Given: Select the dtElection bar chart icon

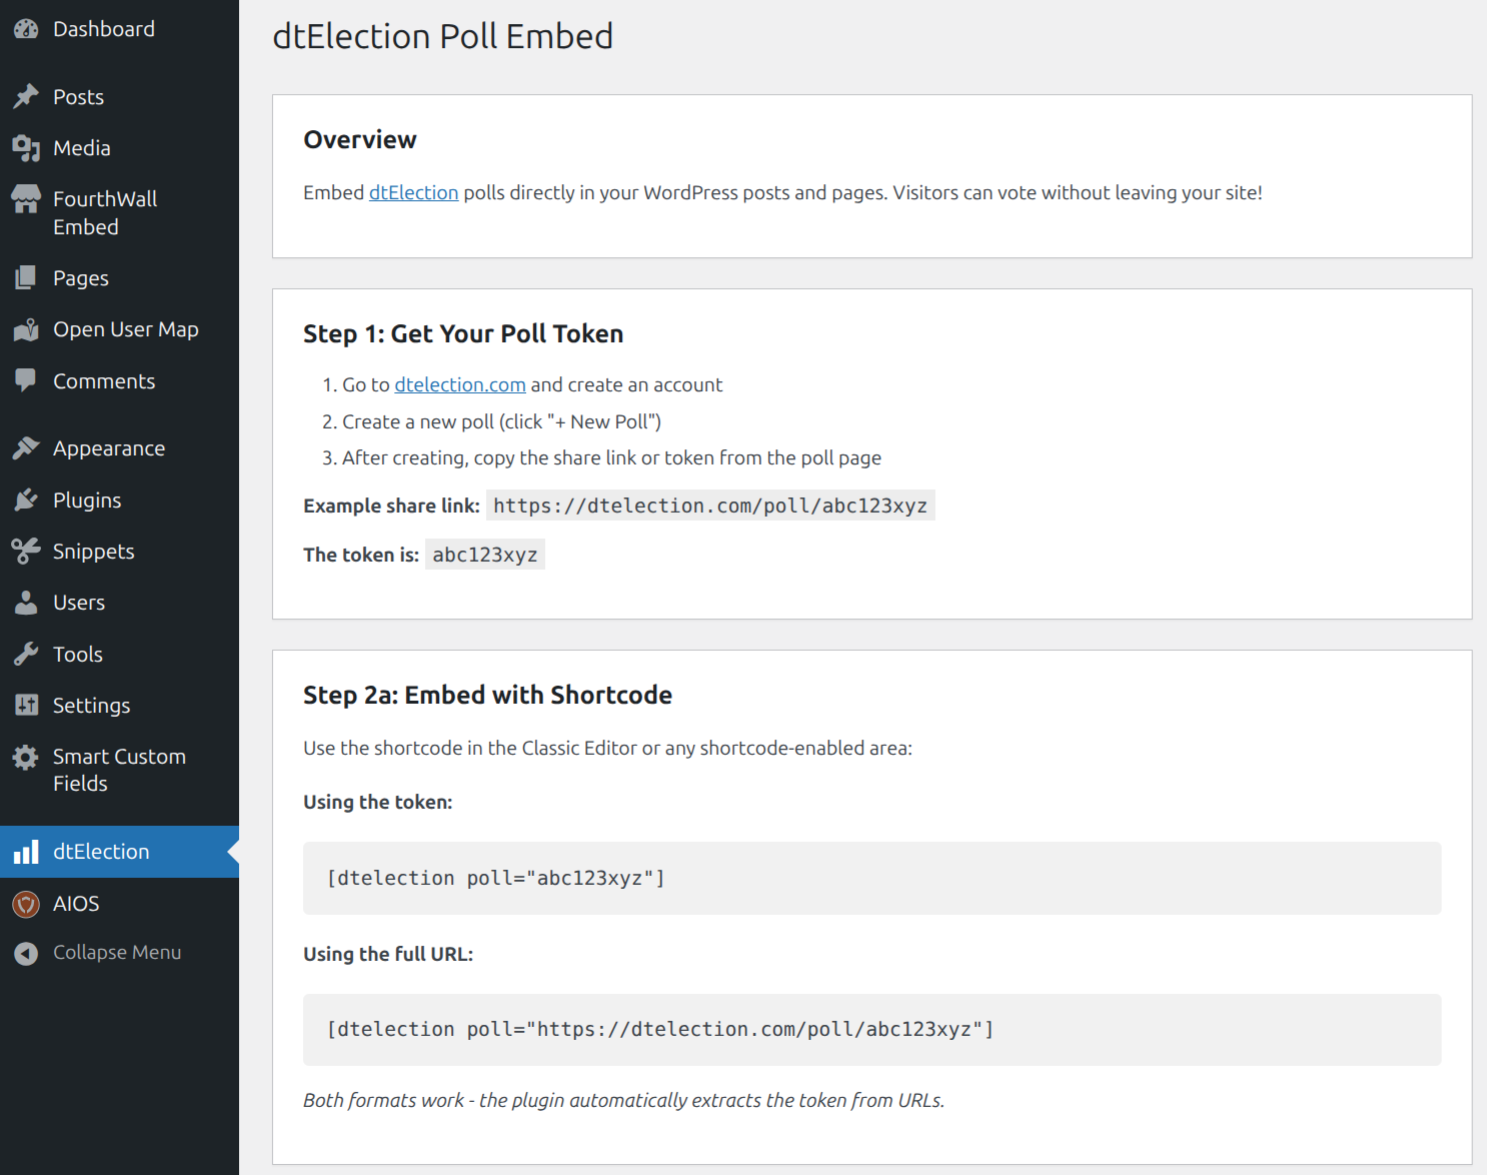Looking at the screenshot, I should [26, 851].
